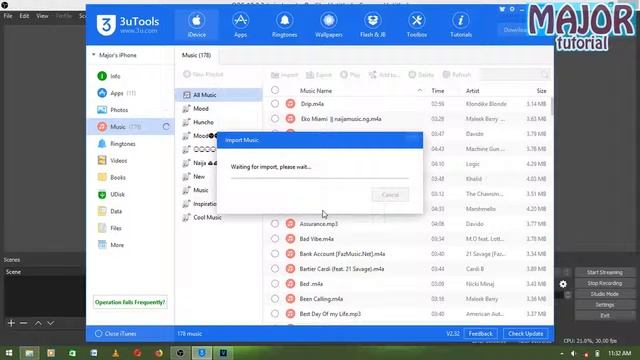Open the Toolbox section
This screenshot has width=640, height=360.
click(x=417, y=25)
